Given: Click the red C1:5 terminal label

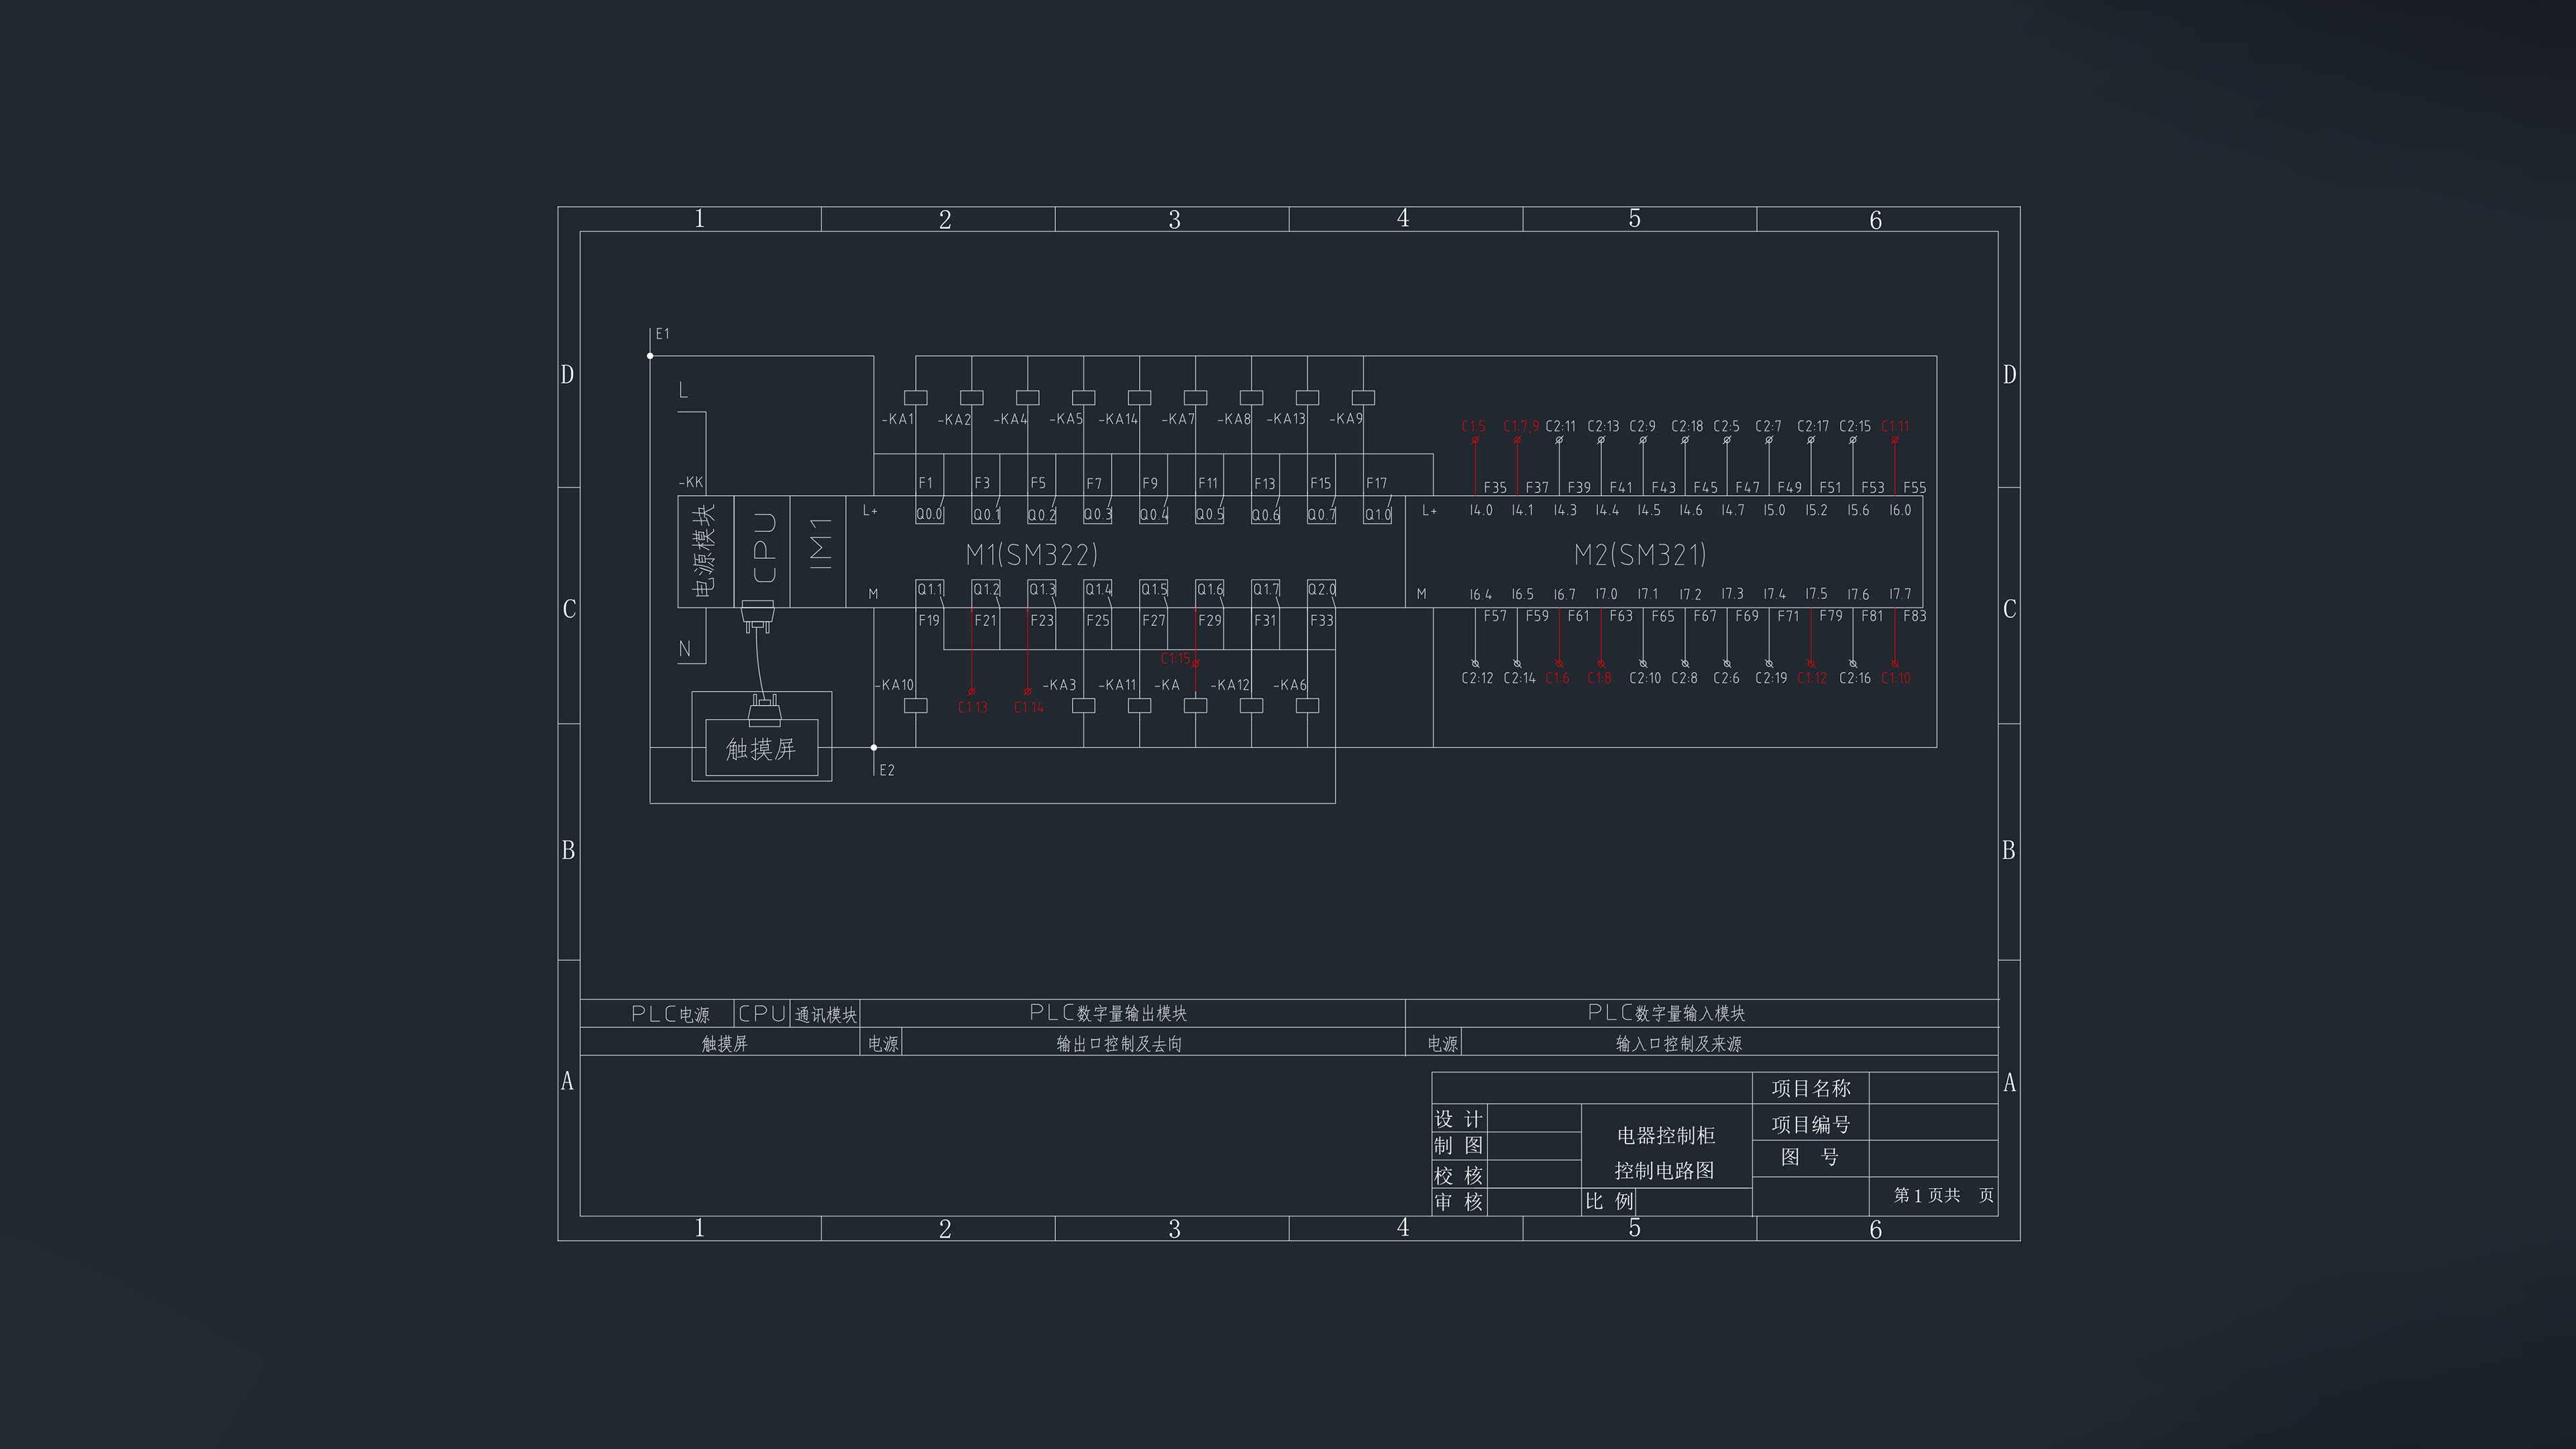Looking at the screenshot, I should (1473, 426).
